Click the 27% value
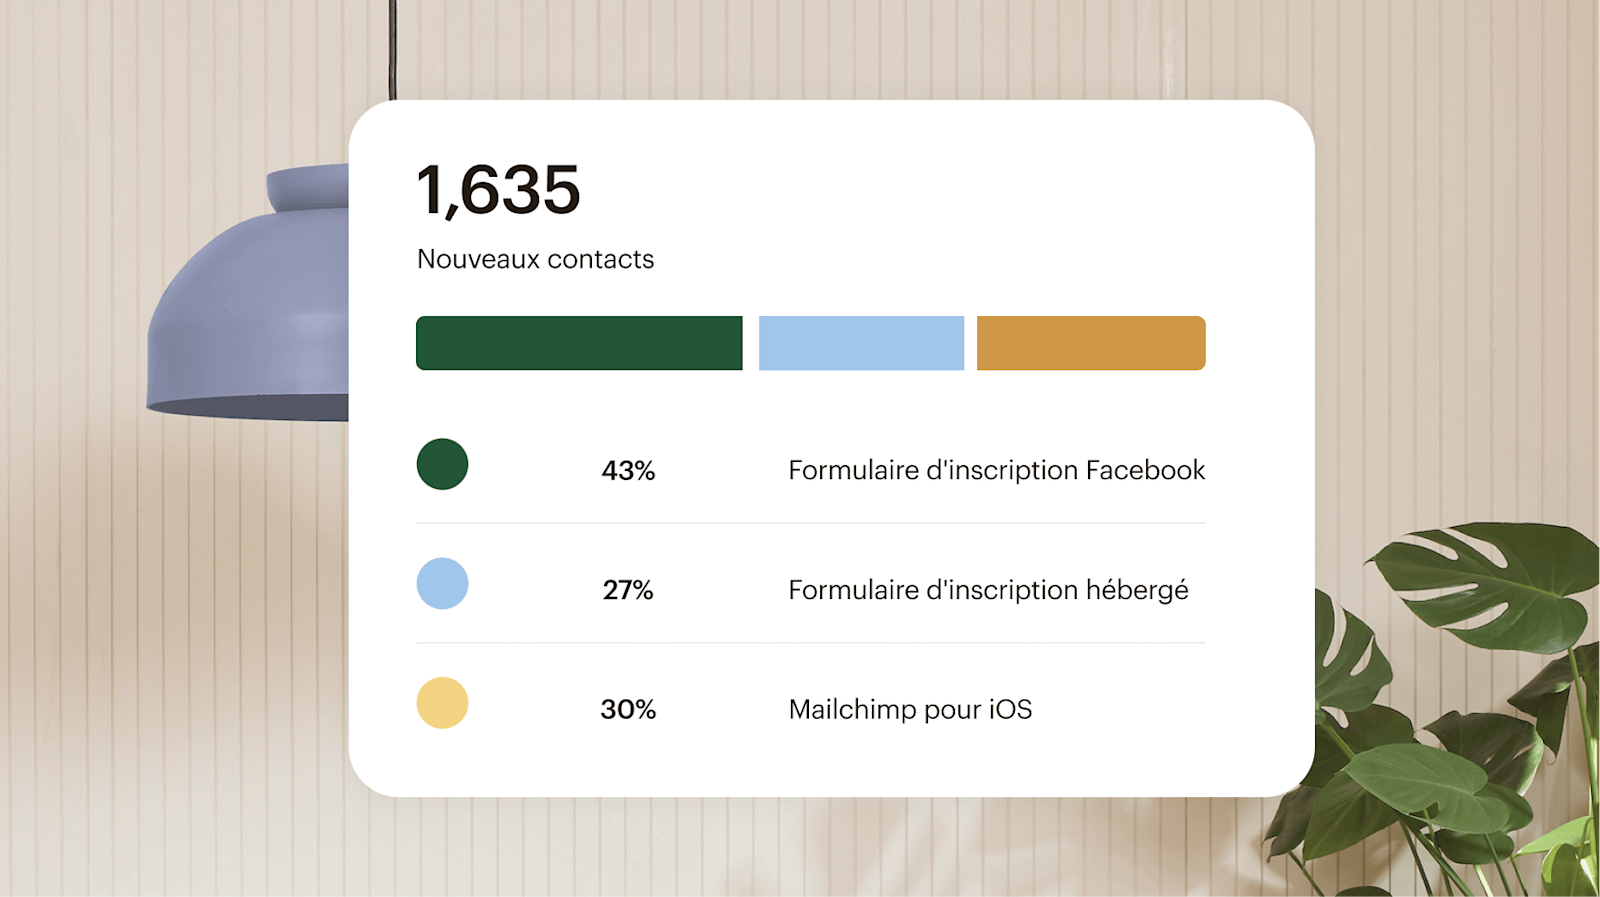The image size is (1600, 897). coord(628,590)
